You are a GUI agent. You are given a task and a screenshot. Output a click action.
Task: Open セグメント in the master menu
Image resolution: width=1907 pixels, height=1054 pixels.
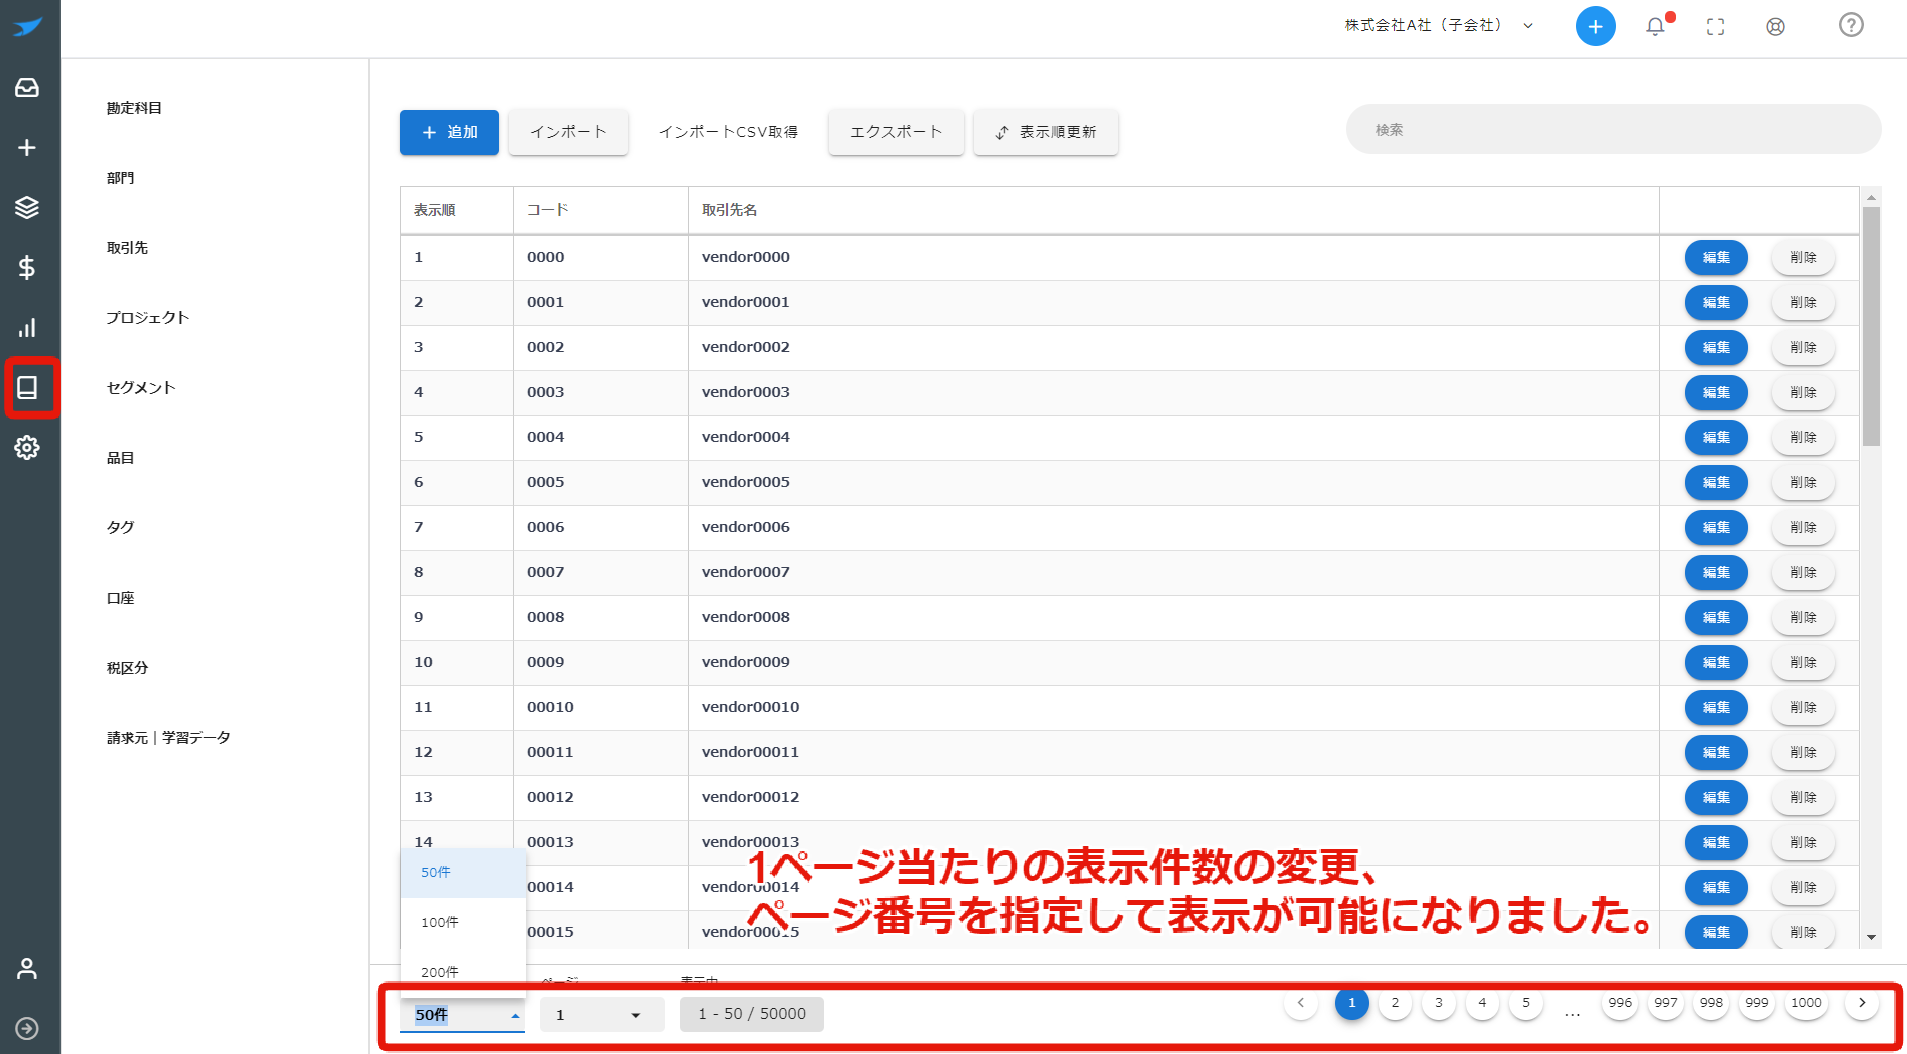pos(141,388)
